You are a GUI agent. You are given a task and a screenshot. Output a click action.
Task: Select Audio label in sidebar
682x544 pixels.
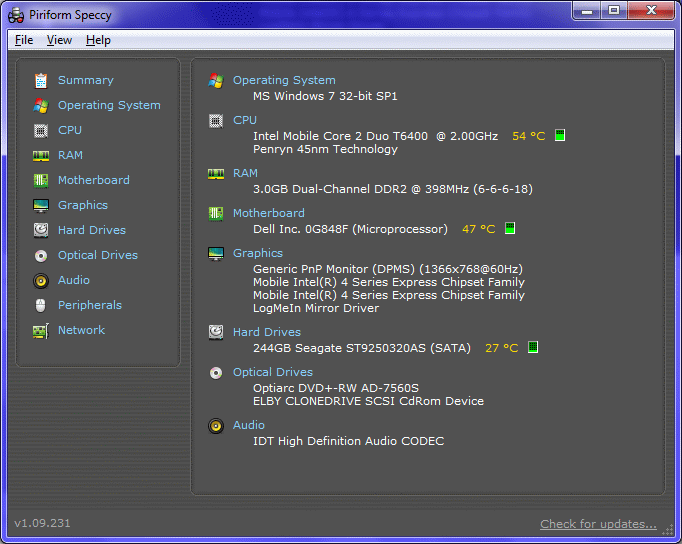point(74,280)
